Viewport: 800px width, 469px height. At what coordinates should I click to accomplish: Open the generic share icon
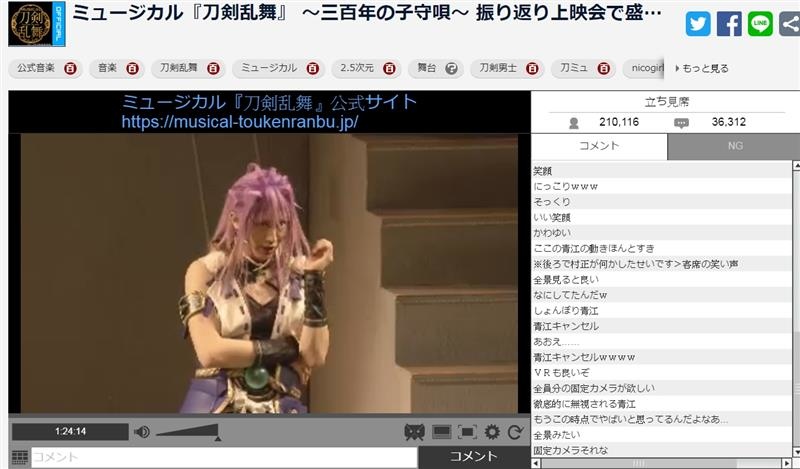click(x=790, y=24)
